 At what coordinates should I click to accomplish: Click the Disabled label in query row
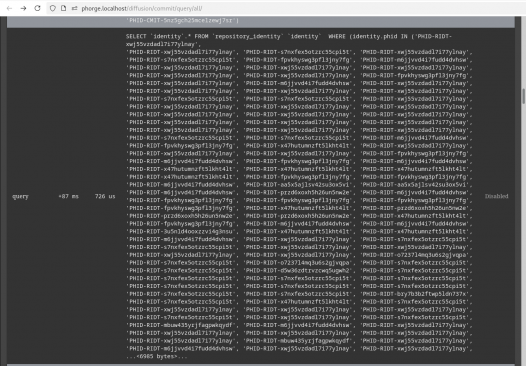[x=496, y=196]
